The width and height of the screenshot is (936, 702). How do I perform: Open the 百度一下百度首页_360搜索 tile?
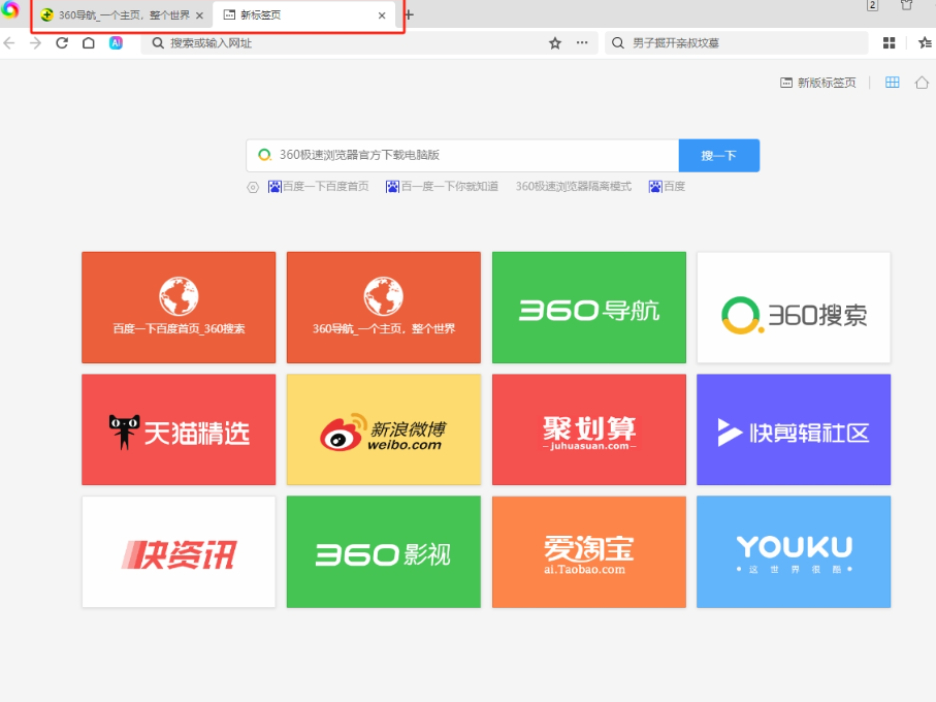tap(178, 307)
